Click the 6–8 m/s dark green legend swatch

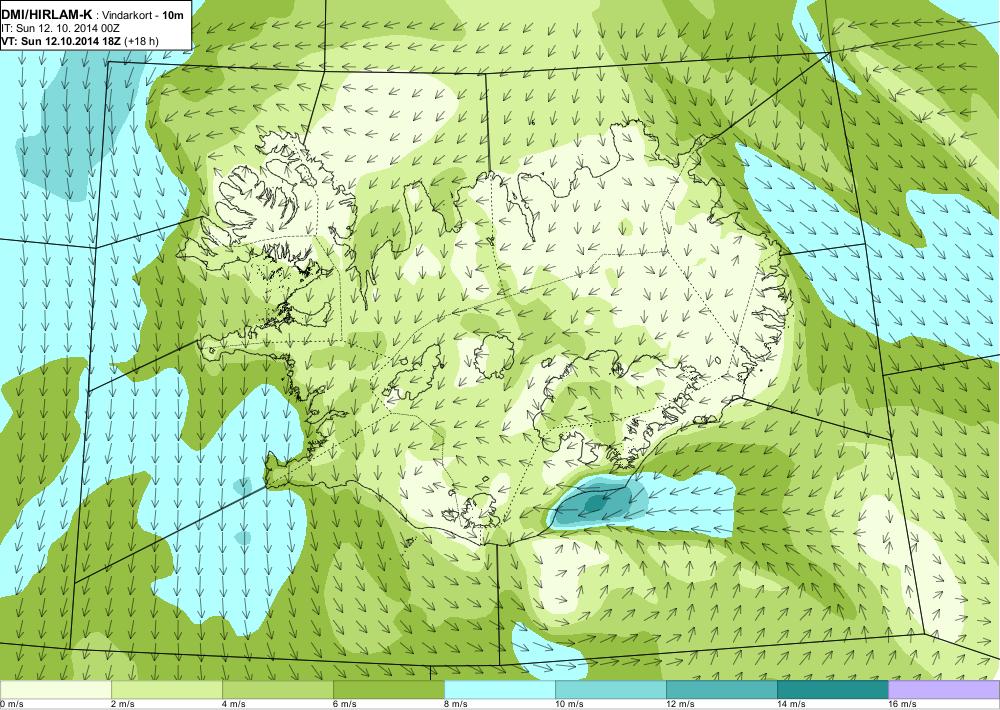[x=388, y=689]
